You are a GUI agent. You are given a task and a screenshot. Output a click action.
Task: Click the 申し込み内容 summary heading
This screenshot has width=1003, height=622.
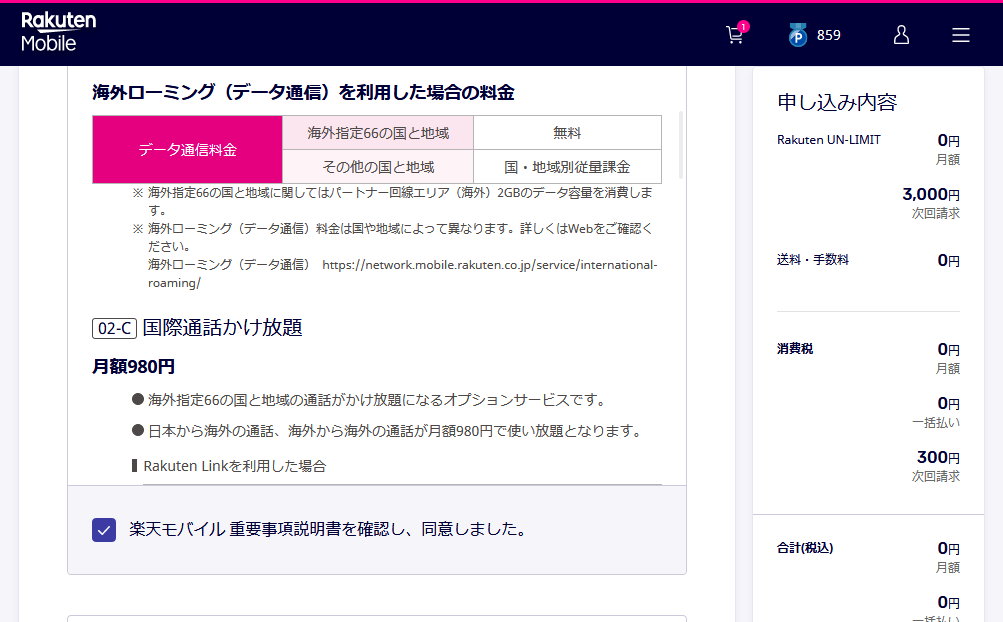837,102
